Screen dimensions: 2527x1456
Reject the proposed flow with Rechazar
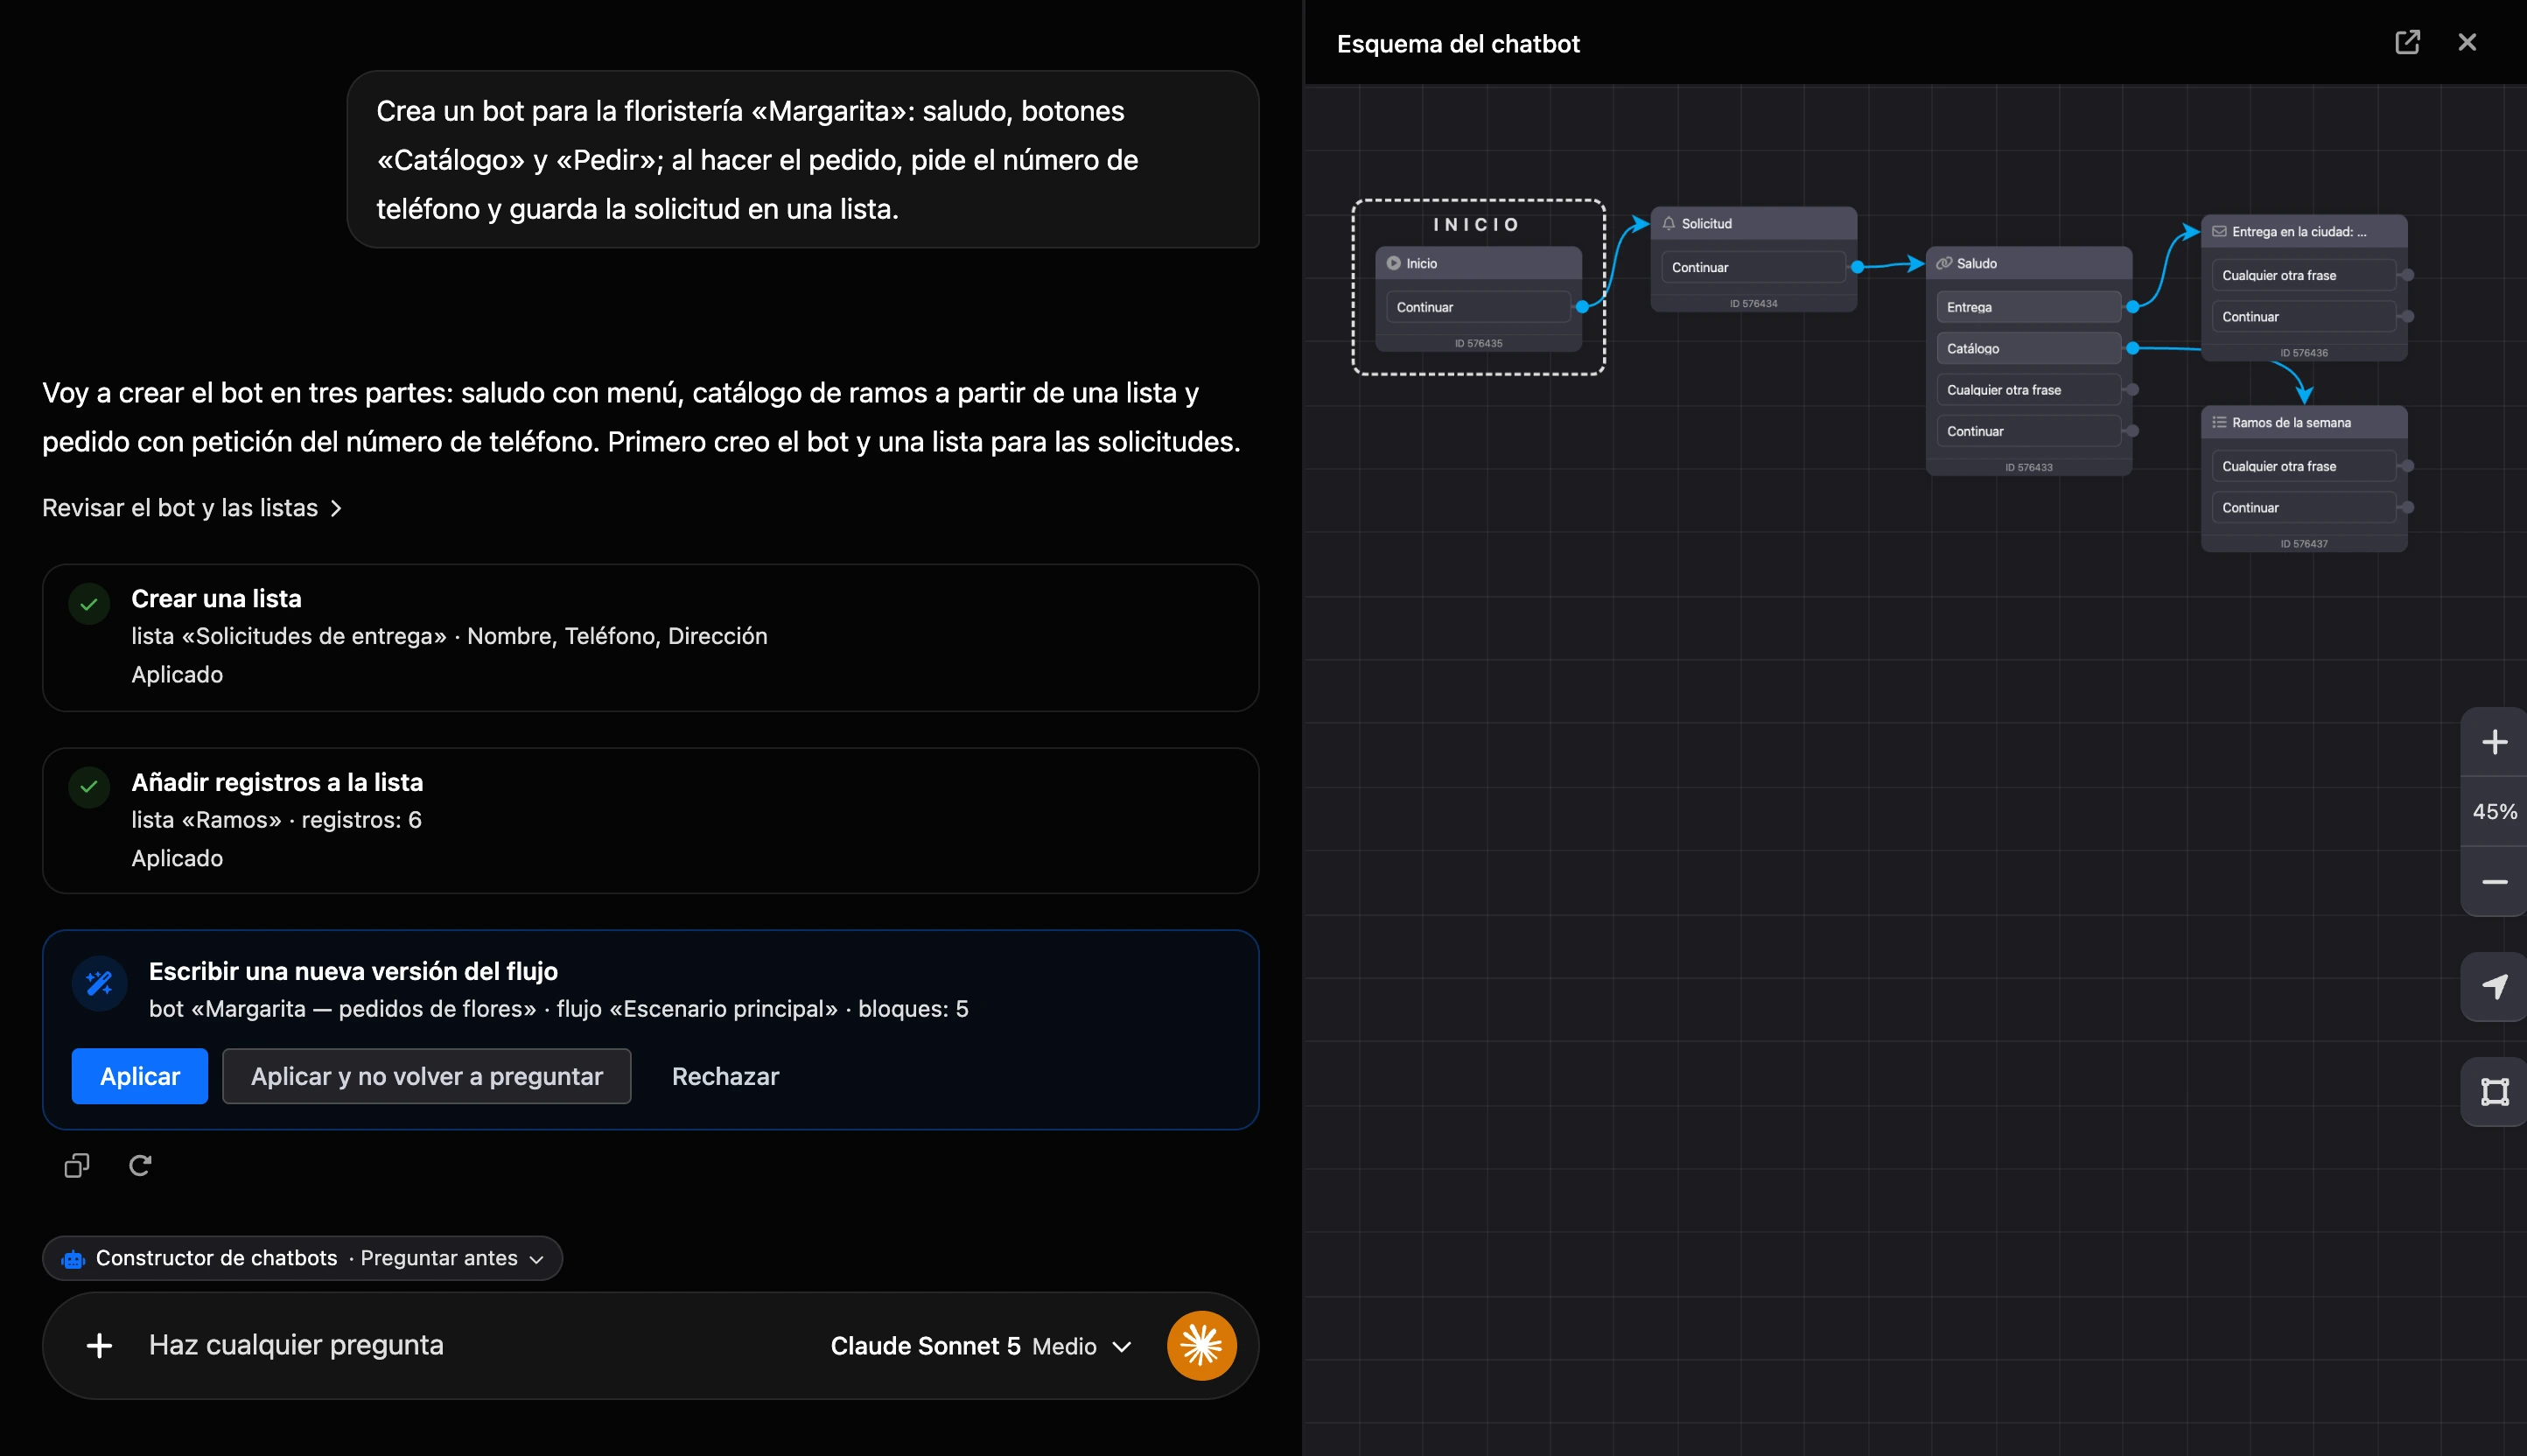pos(725,1076)
